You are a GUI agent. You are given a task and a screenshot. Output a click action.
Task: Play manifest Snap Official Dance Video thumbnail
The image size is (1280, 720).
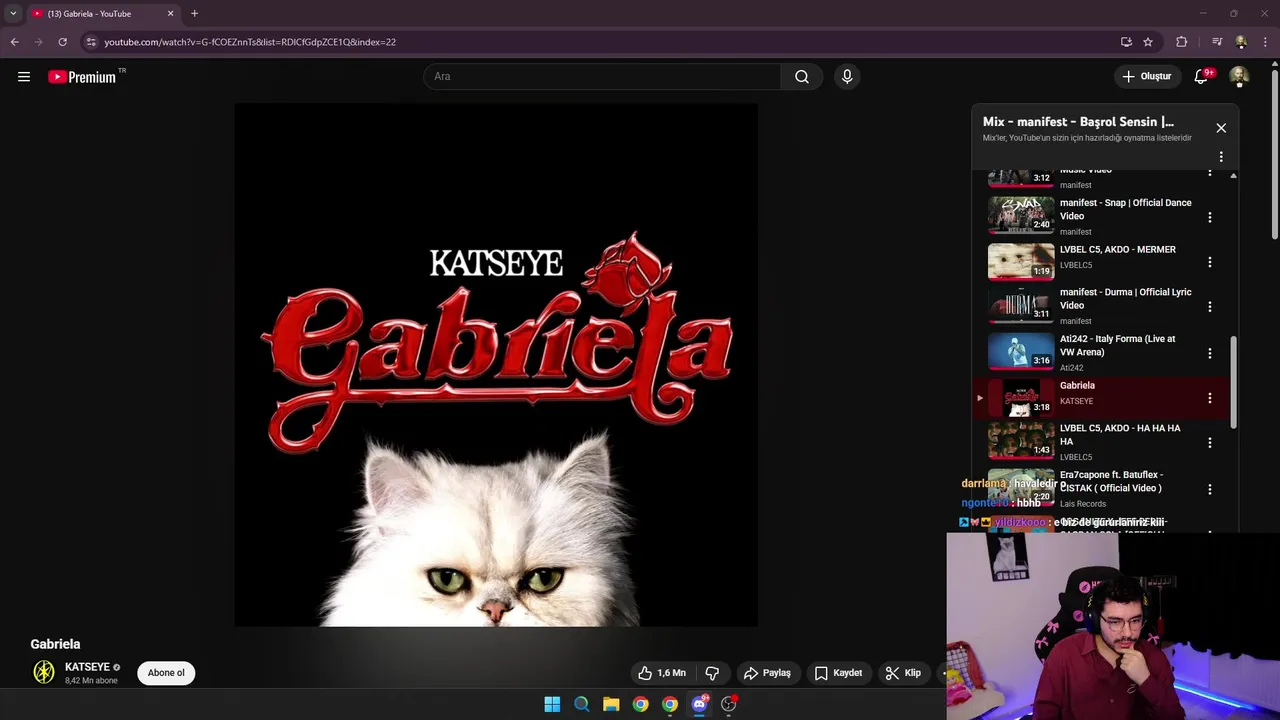tap(1021, 215)
